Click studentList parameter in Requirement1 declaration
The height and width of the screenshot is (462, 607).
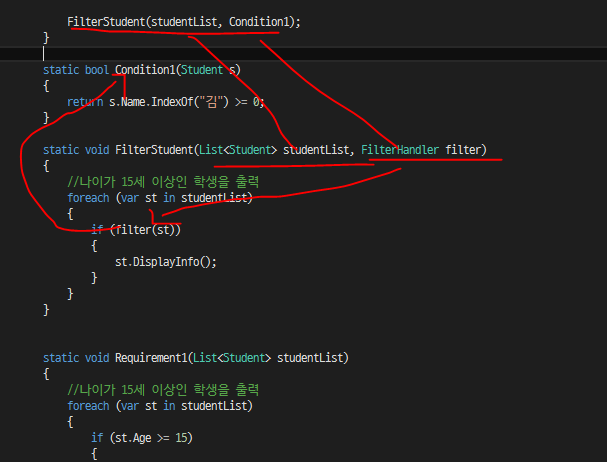coord(310,358)
